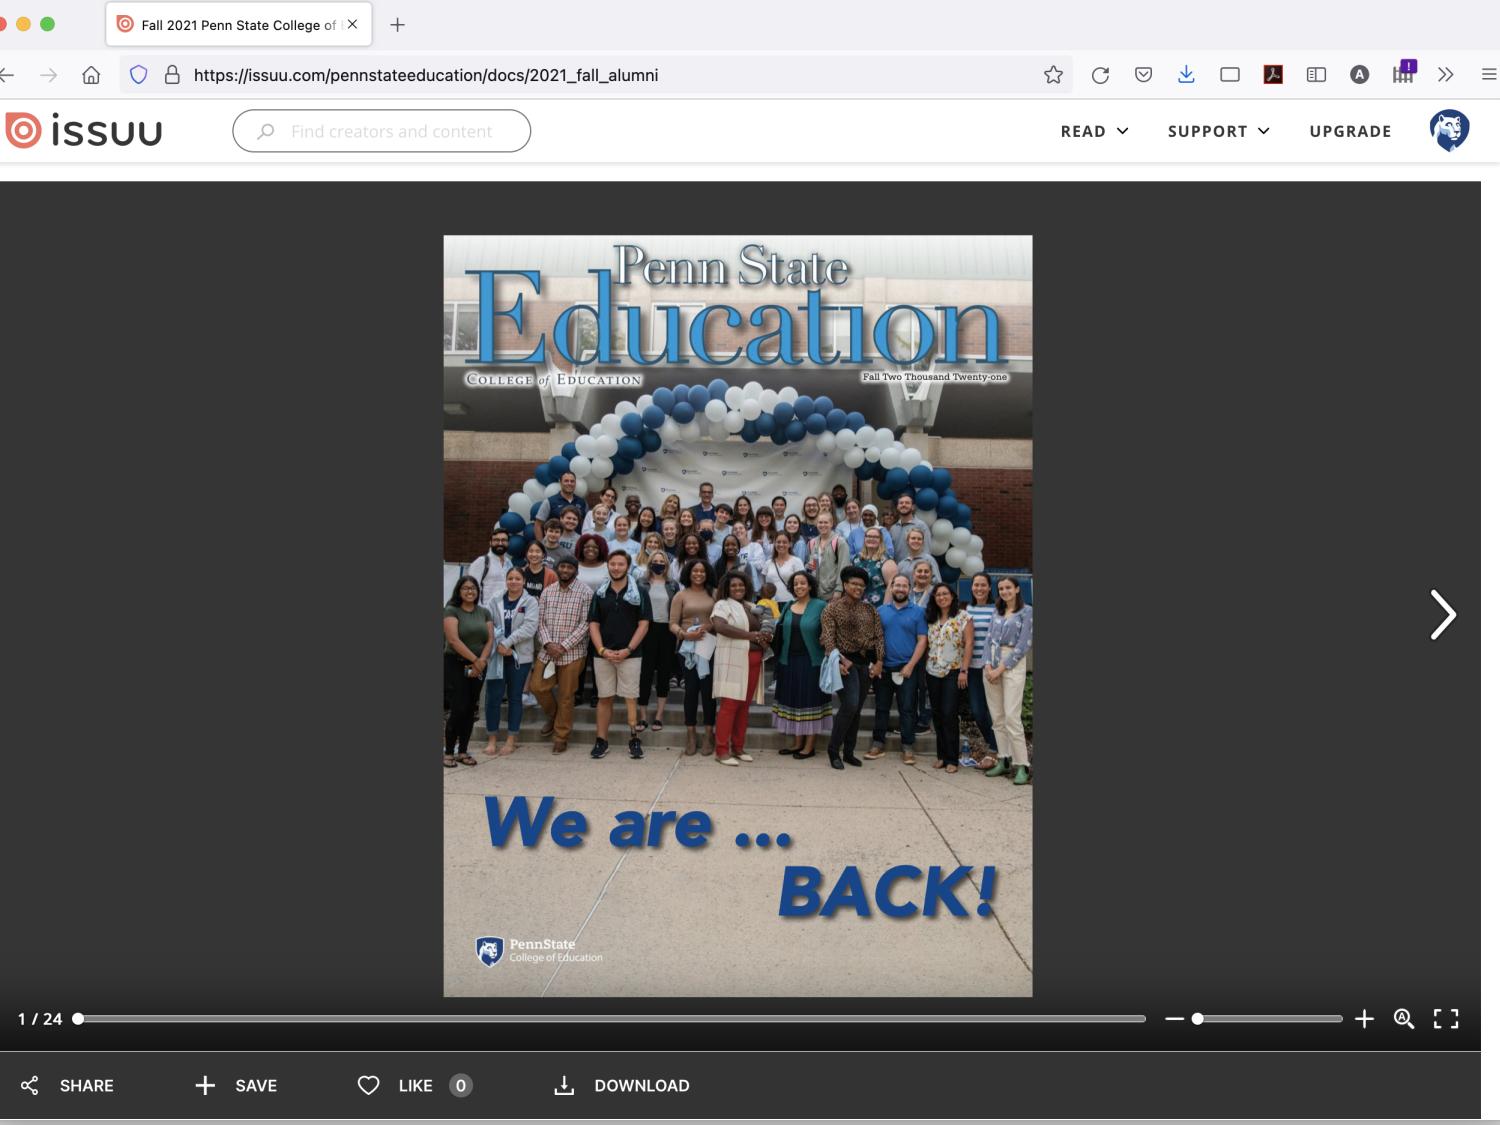Toggle the reader sidebar icon

tap(1316, 75)
